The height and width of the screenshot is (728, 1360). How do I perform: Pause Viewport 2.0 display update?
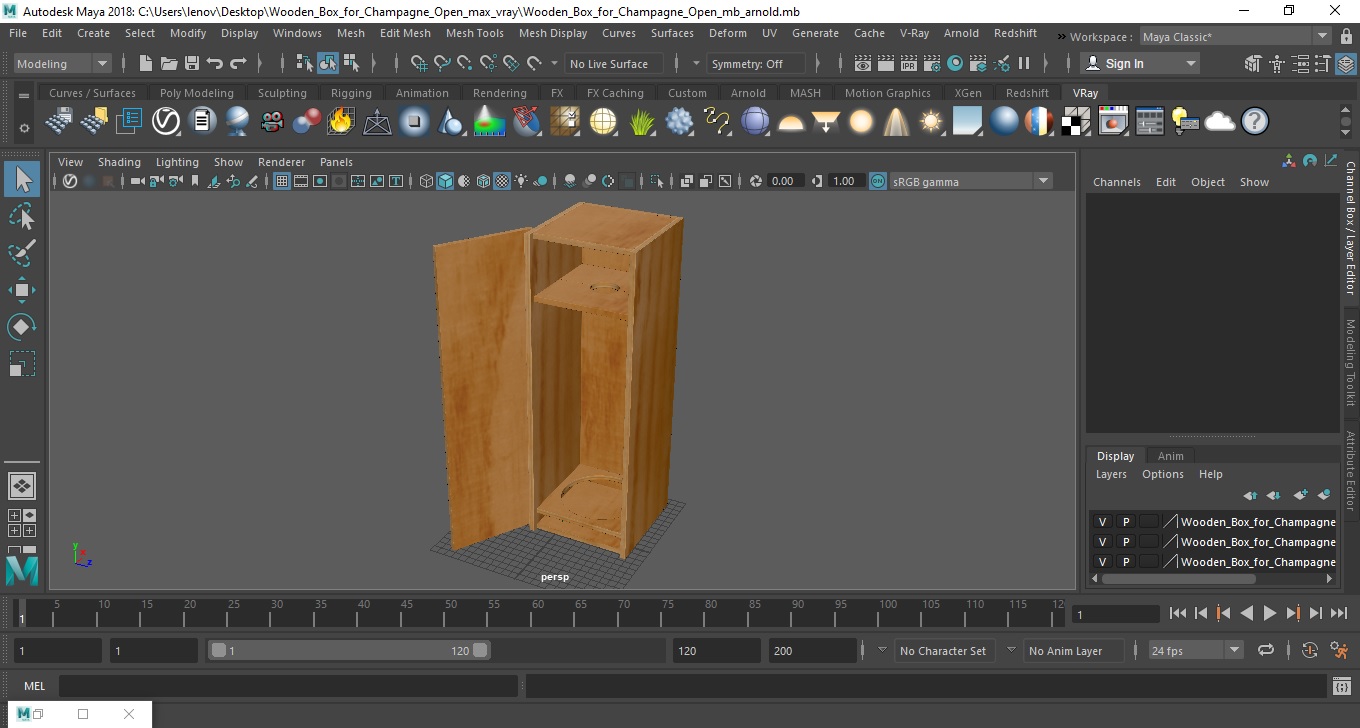click(1024, 63)
